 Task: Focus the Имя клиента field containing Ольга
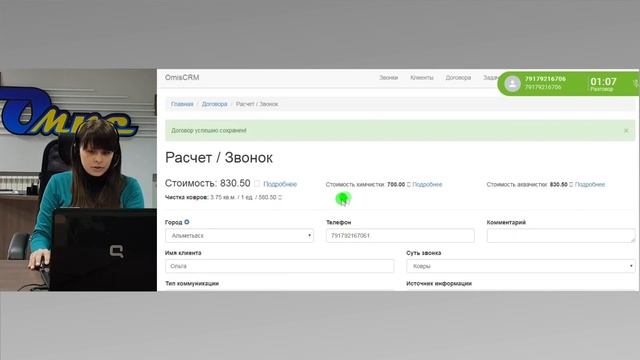click(x=280, y=266)
